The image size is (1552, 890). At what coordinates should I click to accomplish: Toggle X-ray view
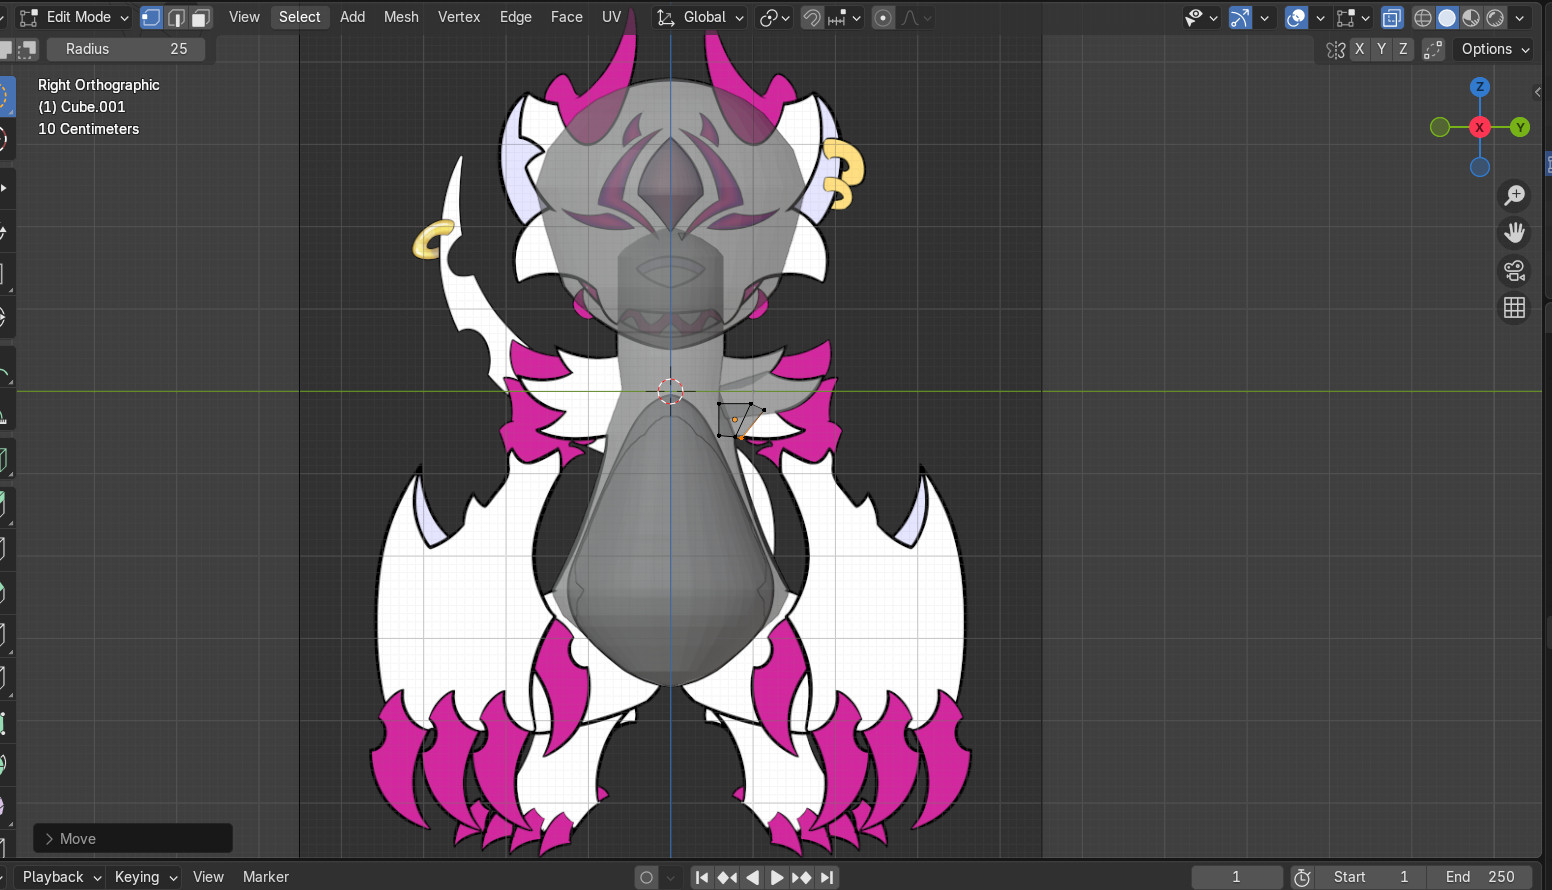[x=1392, y=17]
